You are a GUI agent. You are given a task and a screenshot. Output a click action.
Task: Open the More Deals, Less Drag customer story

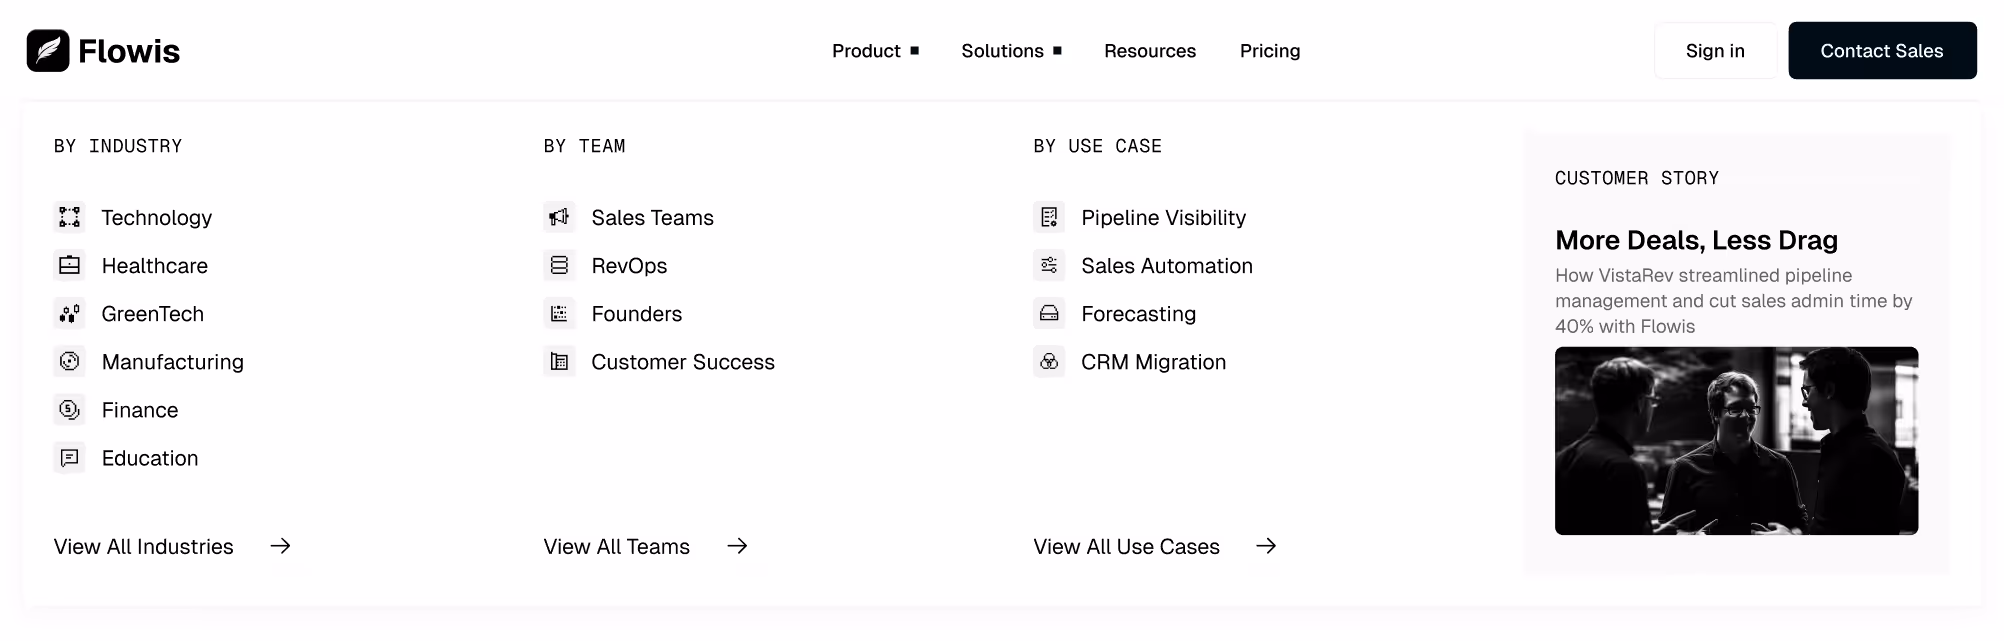coord(1695,240)
